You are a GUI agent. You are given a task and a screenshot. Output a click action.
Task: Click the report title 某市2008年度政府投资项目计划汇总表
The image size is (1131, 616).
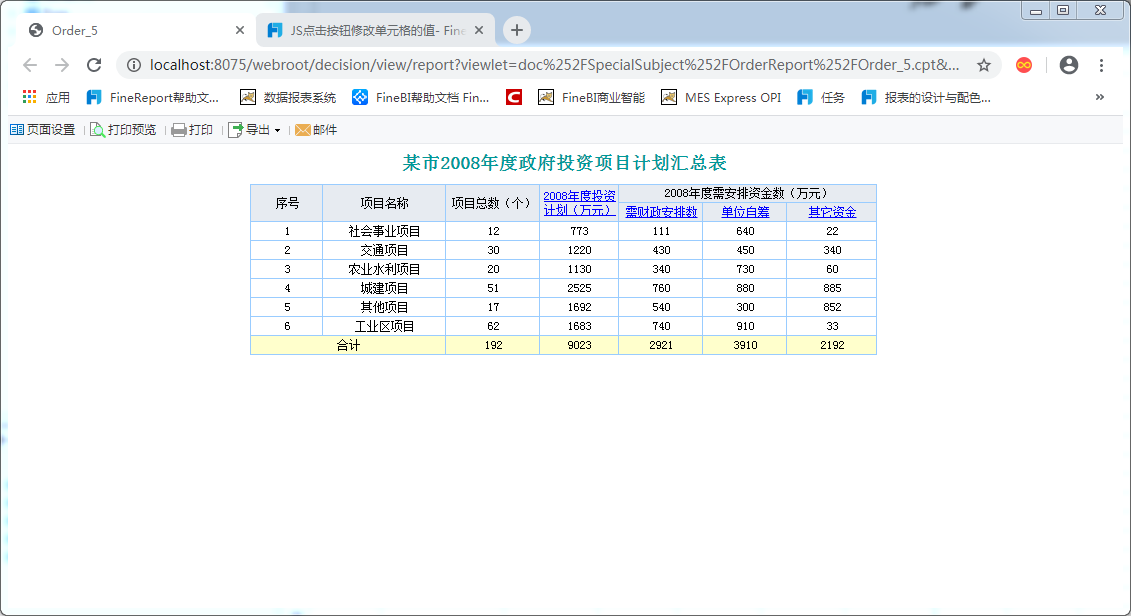pyautogui.click(x=565, y=163)
